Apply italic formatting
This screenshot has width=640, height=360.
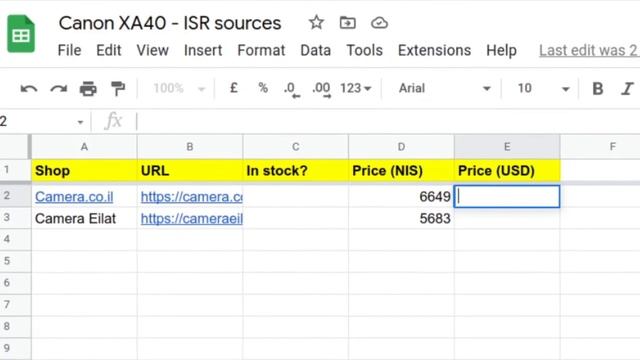coord(627,88)
